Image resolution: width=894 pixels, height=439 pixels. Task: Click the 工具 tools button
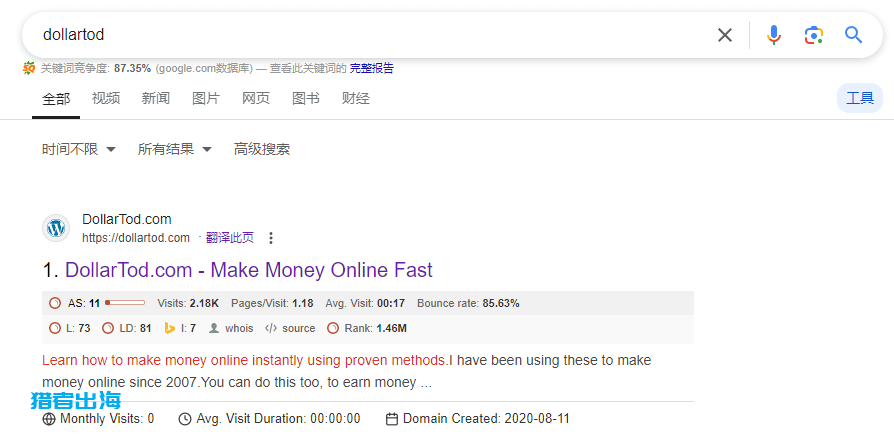pyautogui.click(x=860, y=98)
